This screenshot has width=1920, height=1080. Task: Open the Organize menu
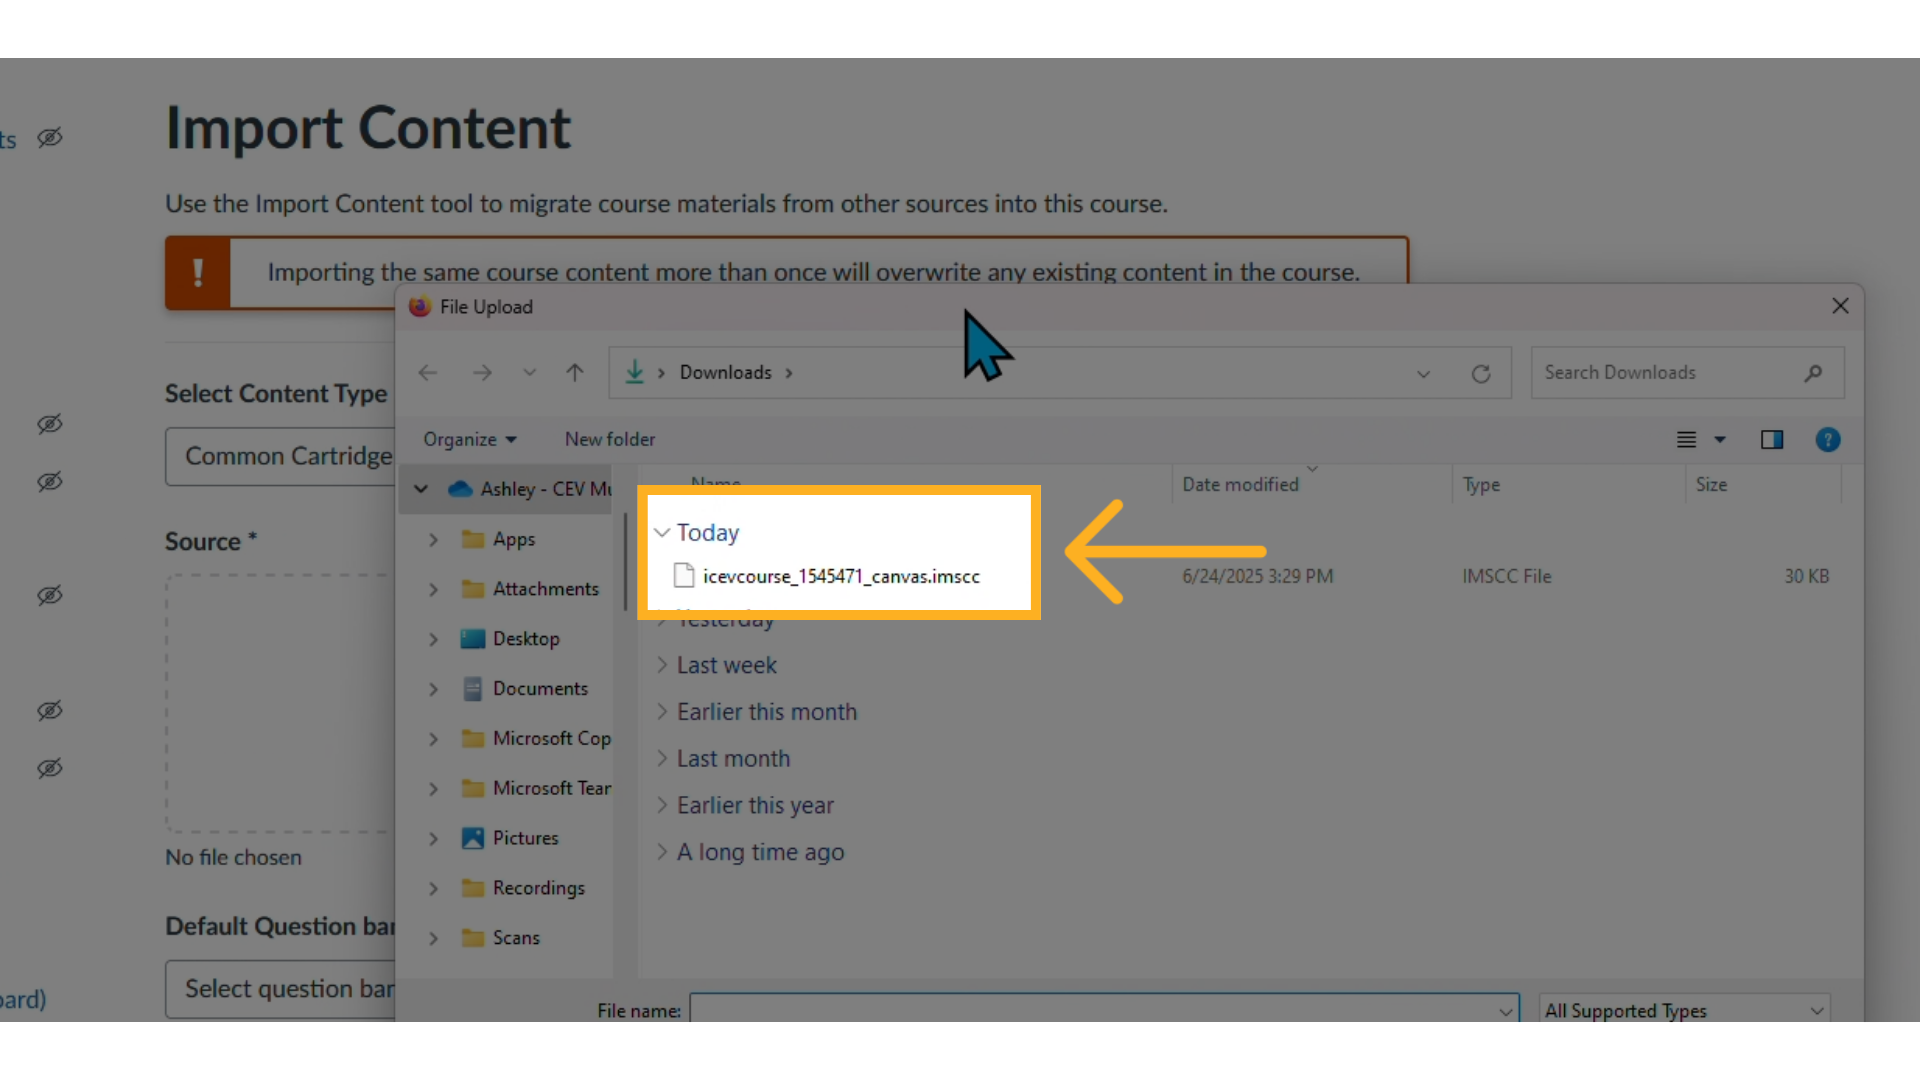click(470, 439)
